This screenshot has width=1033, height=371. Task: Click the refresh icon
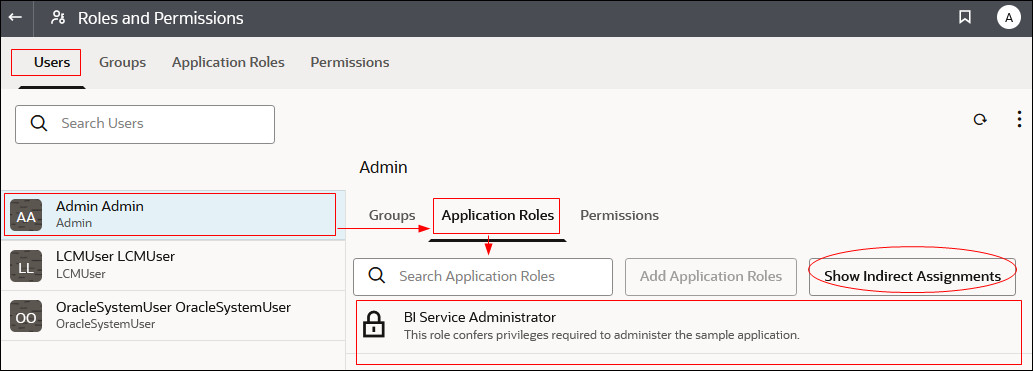point(980,119)
